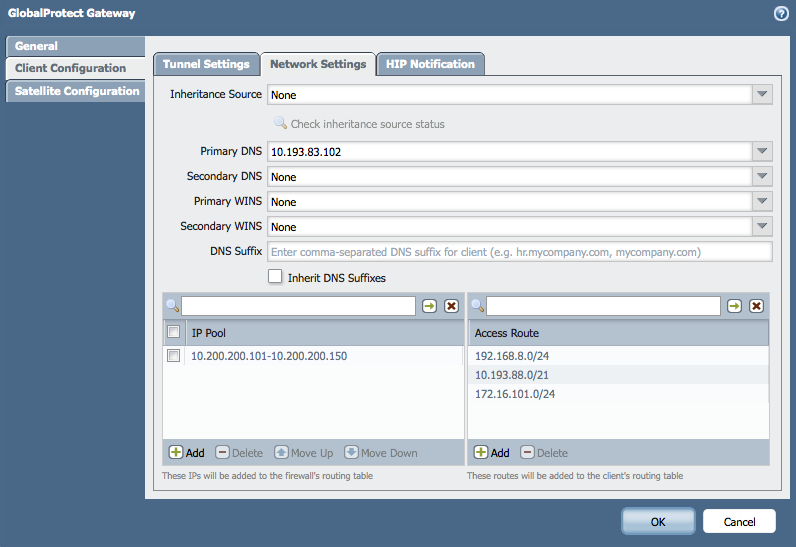Switch to the Tunnel Settings tab

[x=206, y=64]
